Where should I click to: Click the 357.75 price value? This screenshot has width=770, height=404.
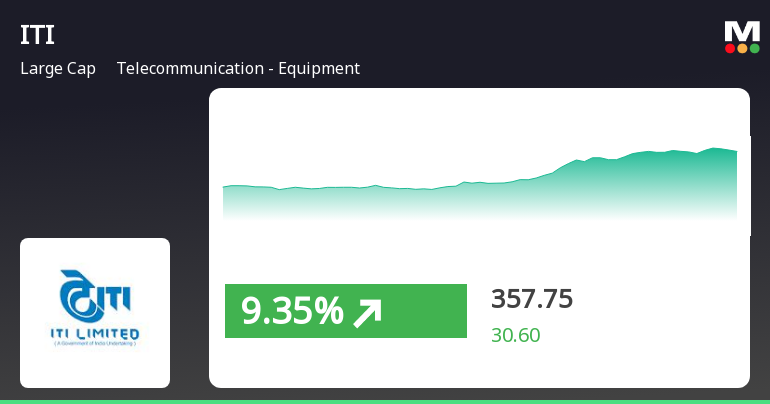pyautogui.click(x=532, y=299)
